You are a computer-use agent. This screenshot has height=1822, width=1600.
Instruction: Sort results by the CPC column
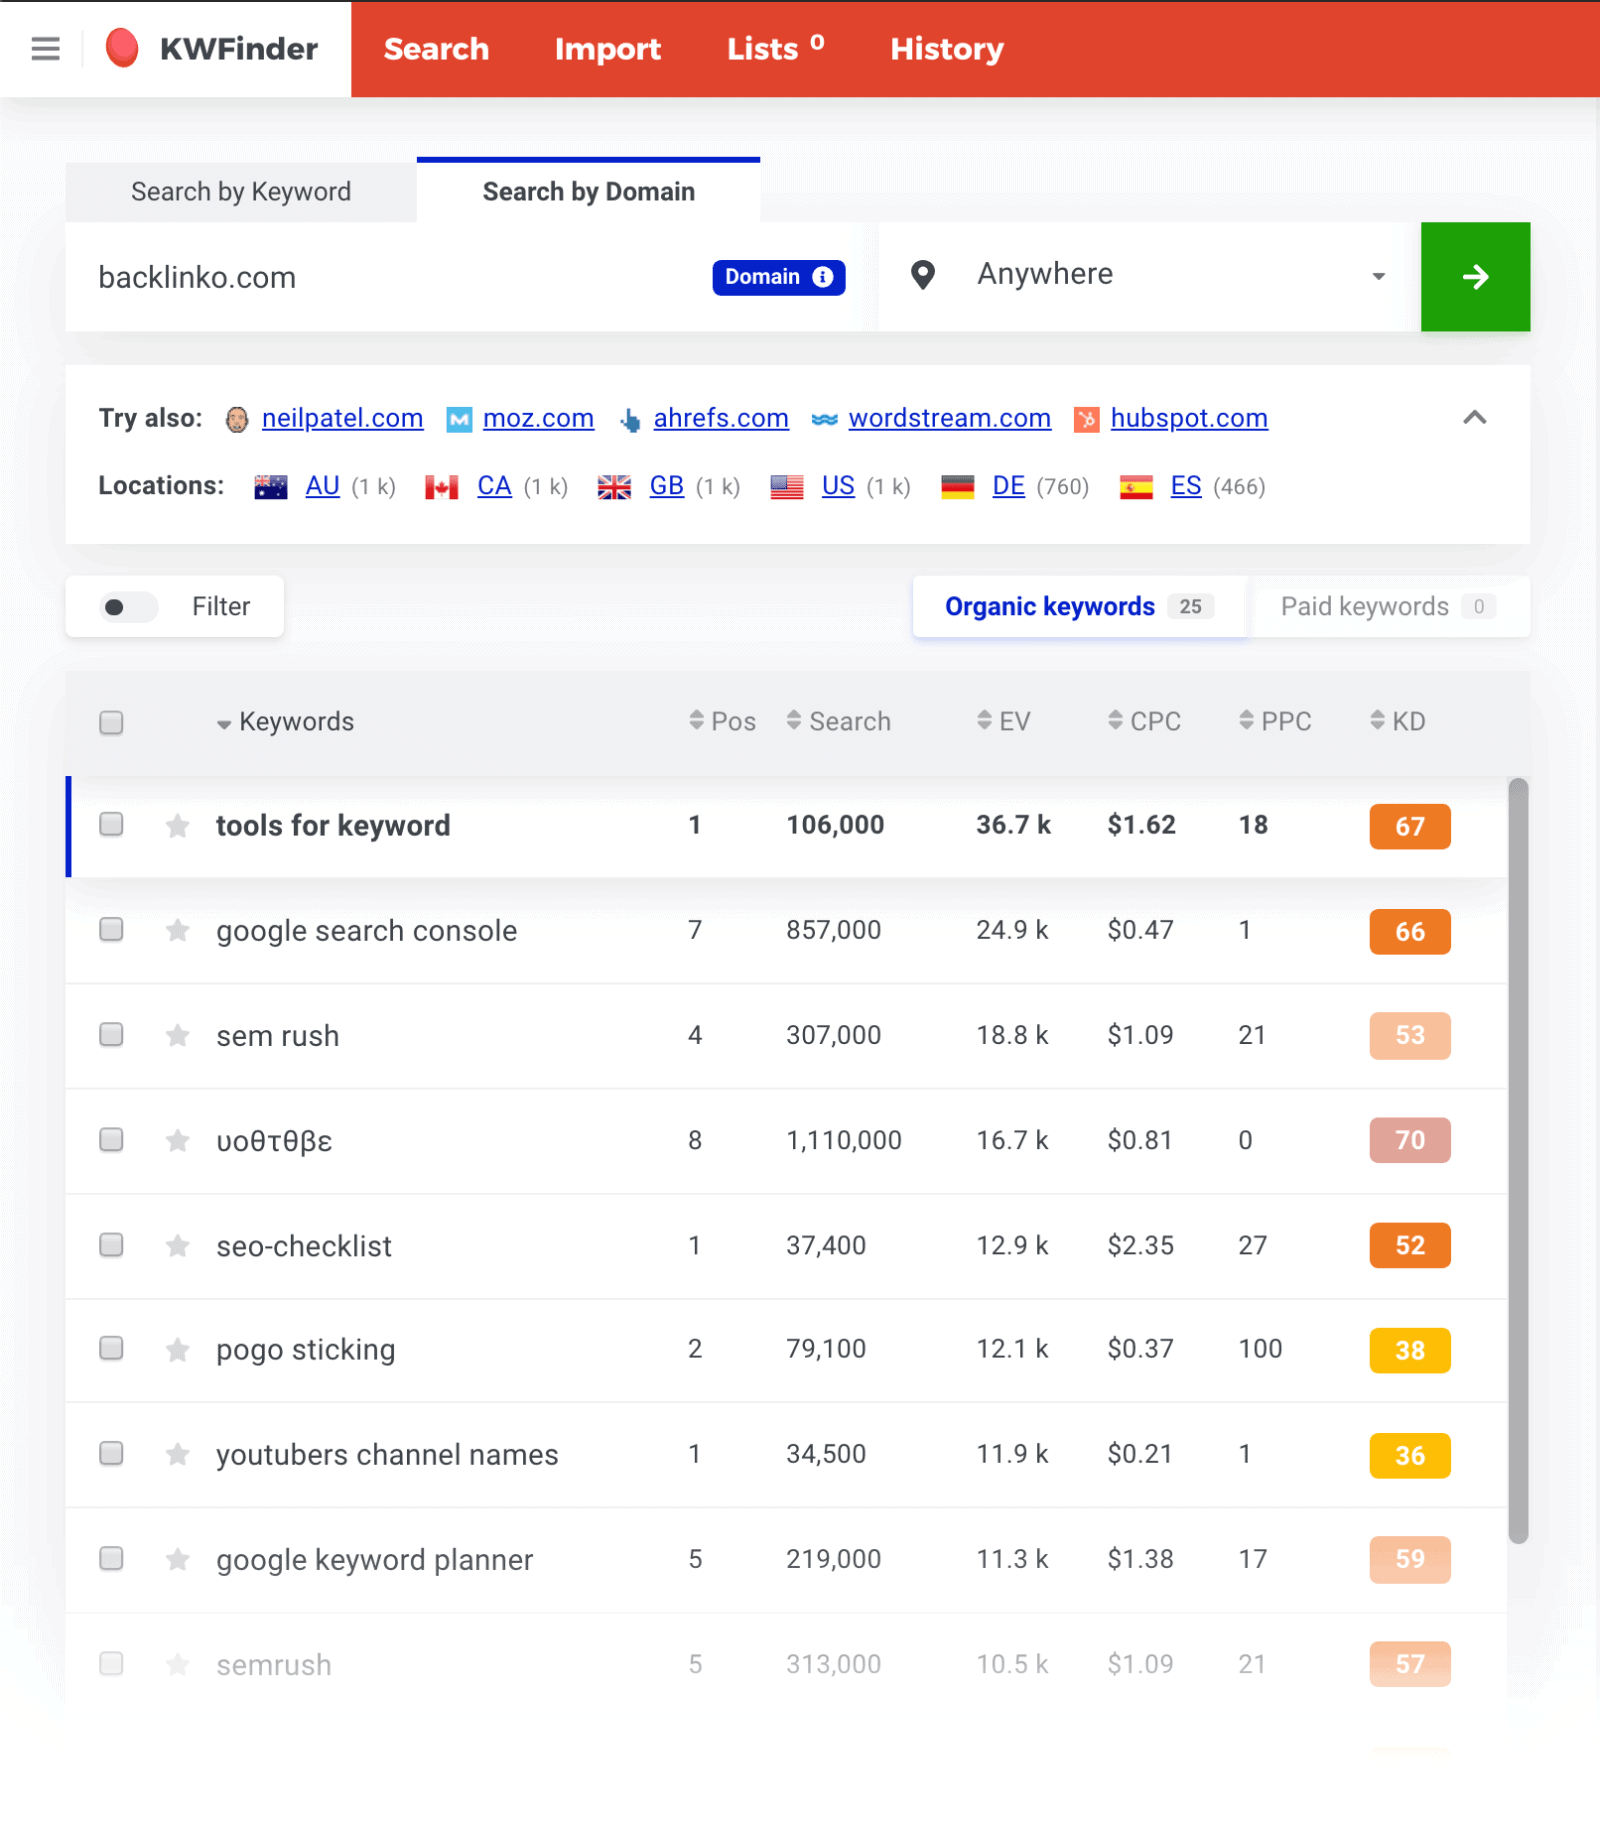pos(1143,721)
